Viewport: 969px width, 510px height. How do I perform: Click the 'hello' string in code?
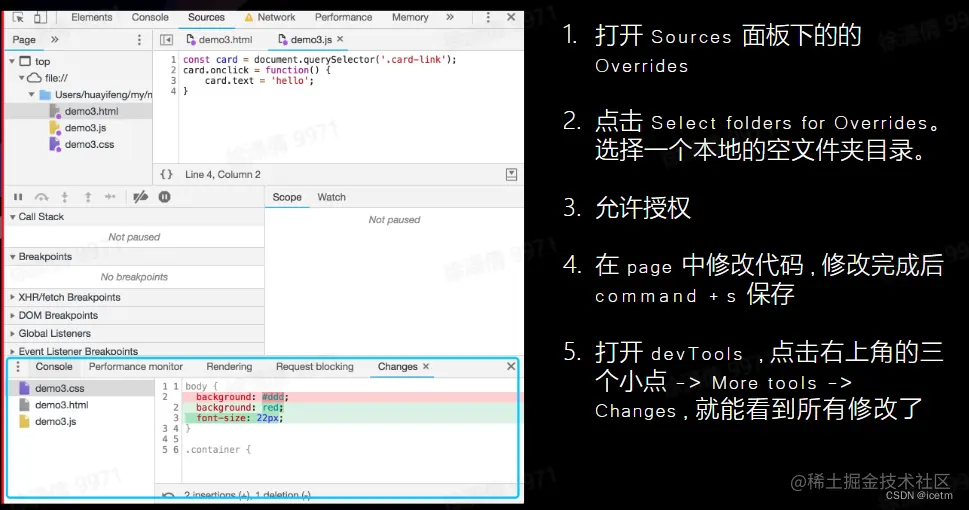290,80
